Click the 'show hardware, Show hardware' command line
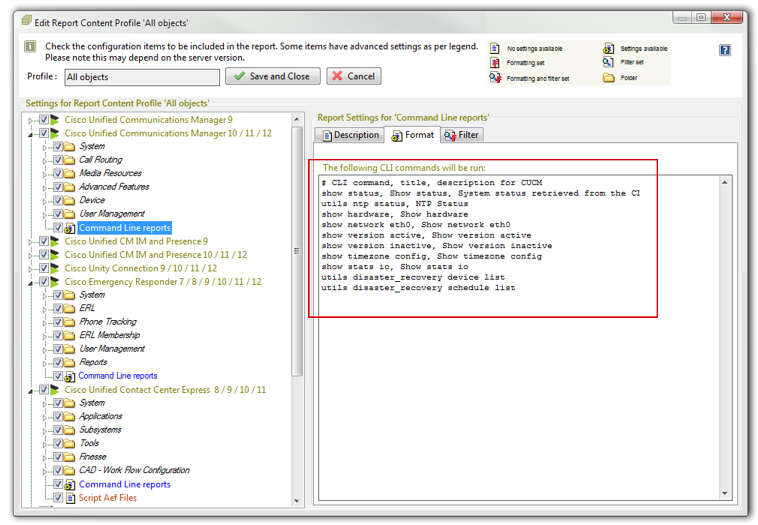 click(394, 214)
